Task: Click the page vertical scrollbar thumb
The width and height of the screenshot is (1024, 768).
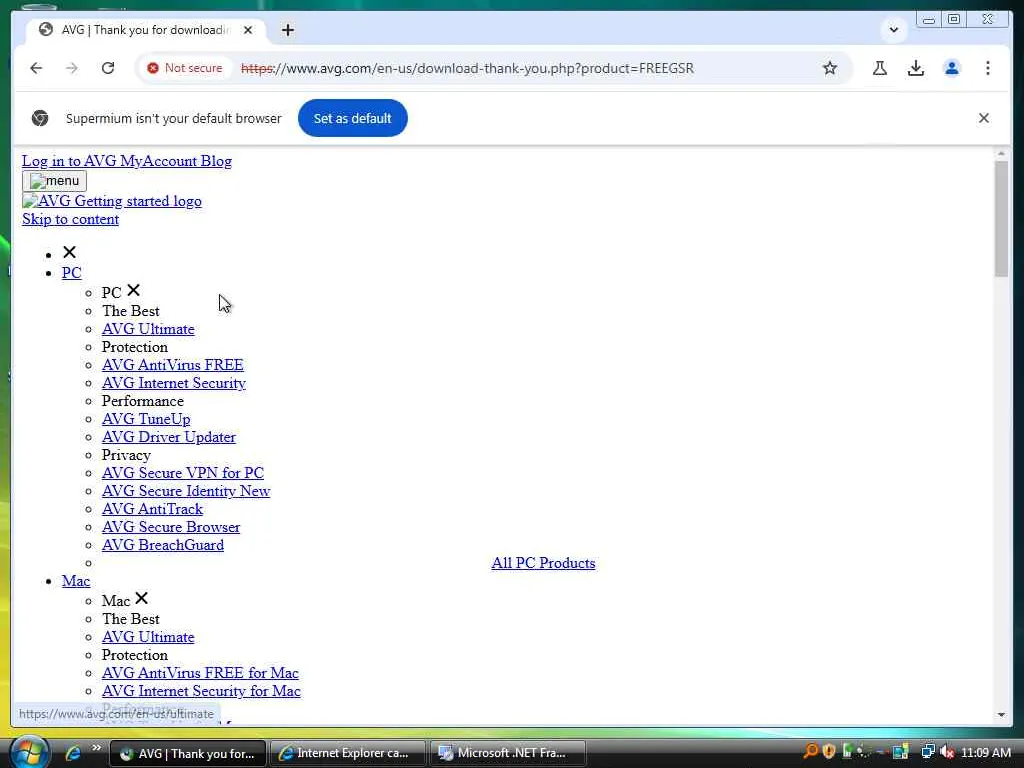Action: tap(1001, 219)
